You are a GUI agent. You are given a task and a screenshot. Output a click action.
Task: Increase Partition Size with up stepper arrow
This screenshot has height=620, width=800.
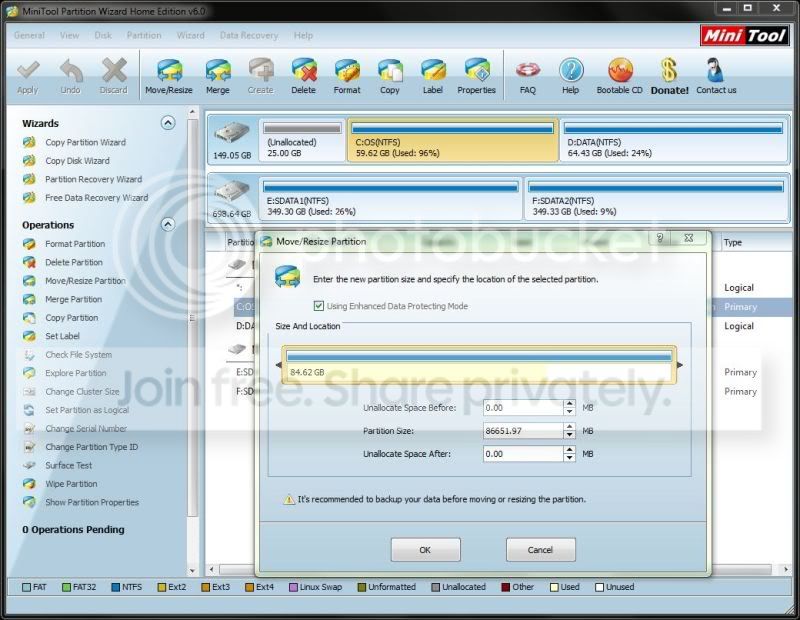pos(569,427)
